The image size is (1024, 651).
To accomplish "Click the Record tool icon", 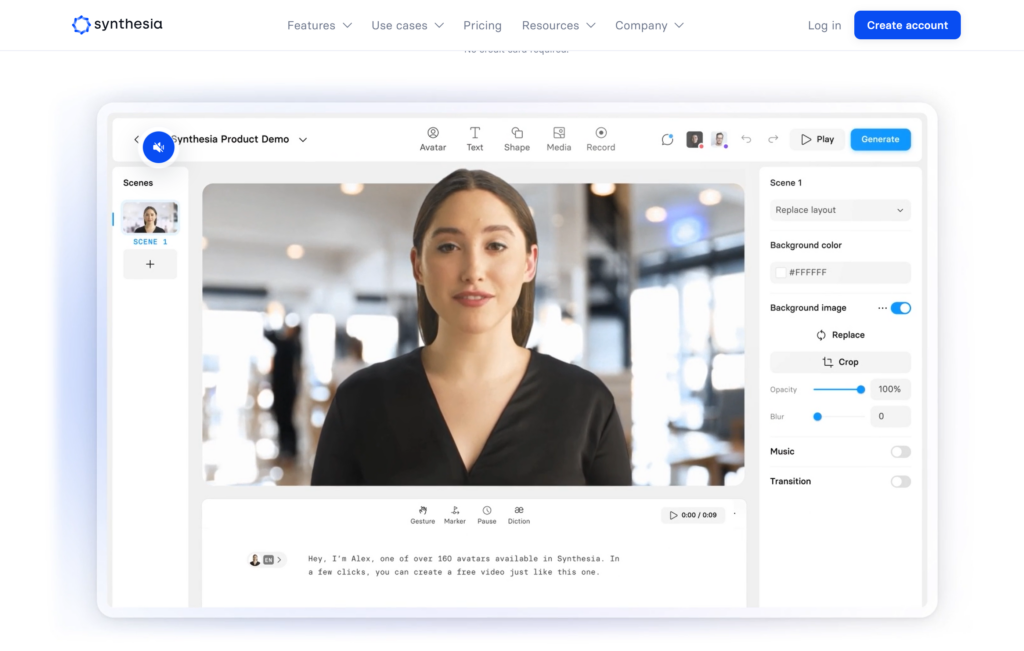I will tap(601, 133).
